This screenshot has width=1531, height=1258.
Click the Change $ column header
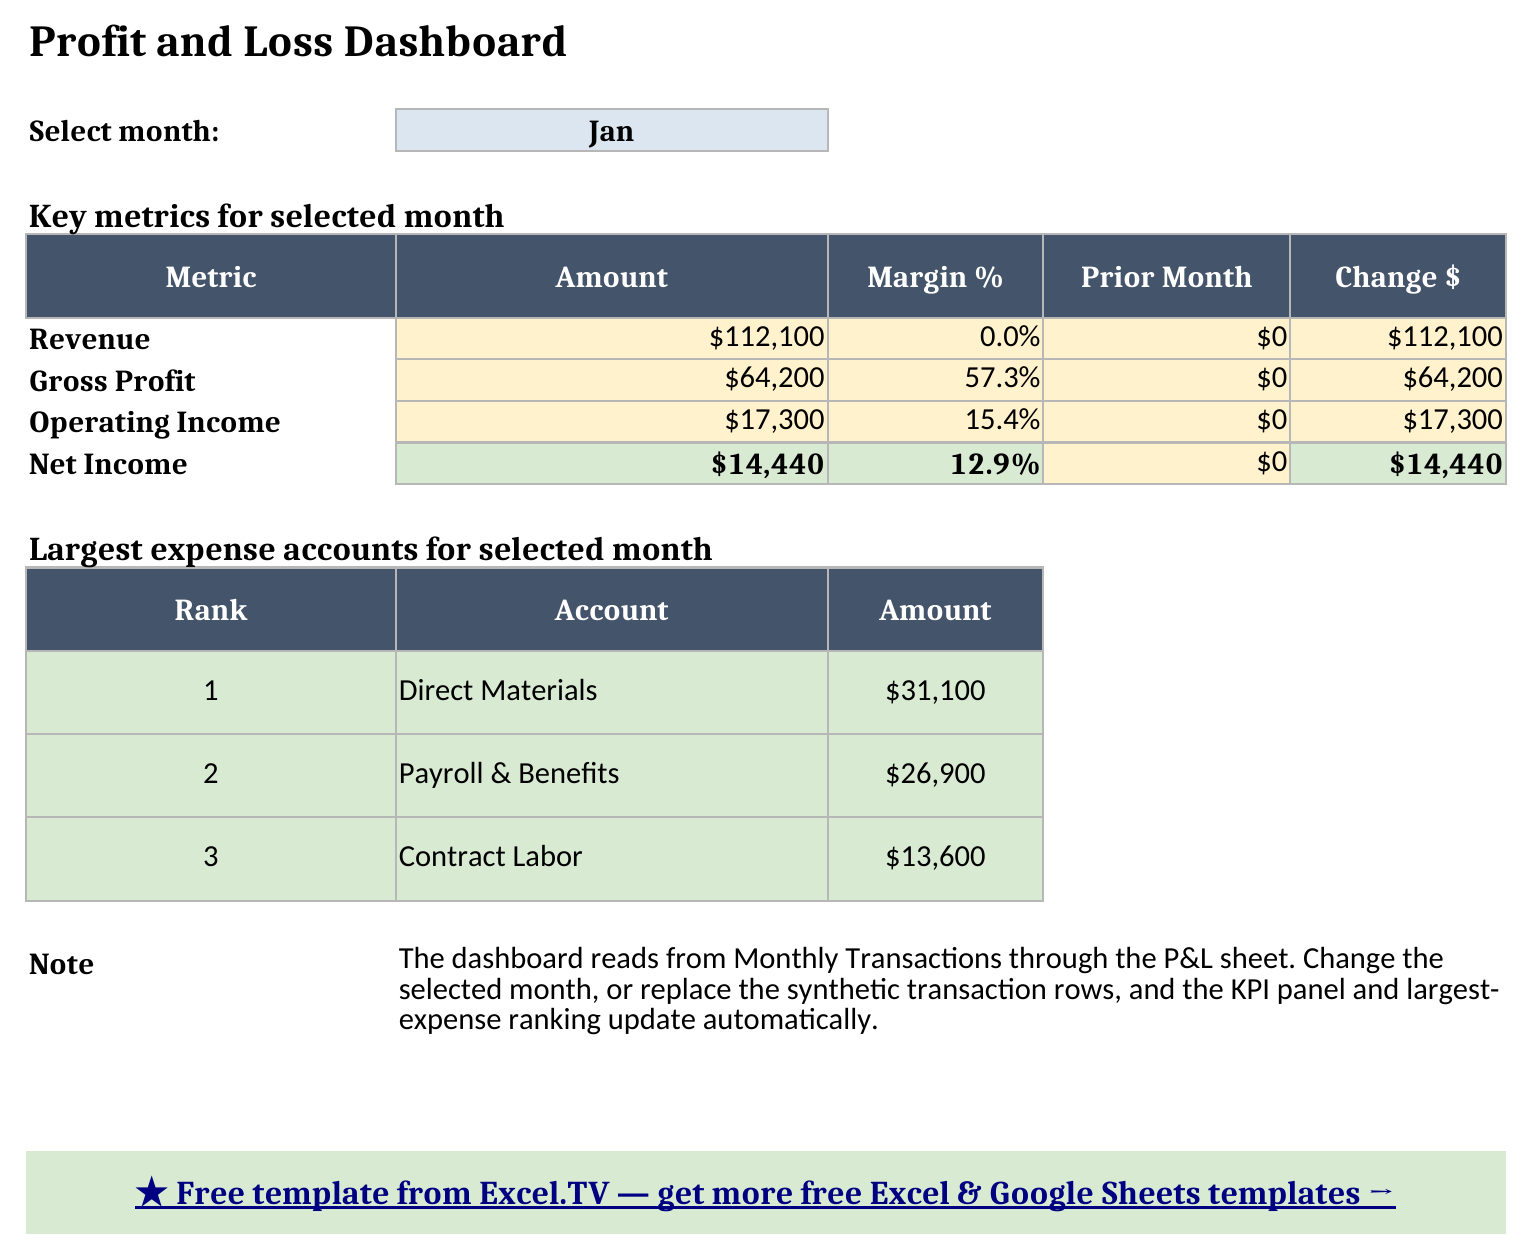(x=1397, y=276)
